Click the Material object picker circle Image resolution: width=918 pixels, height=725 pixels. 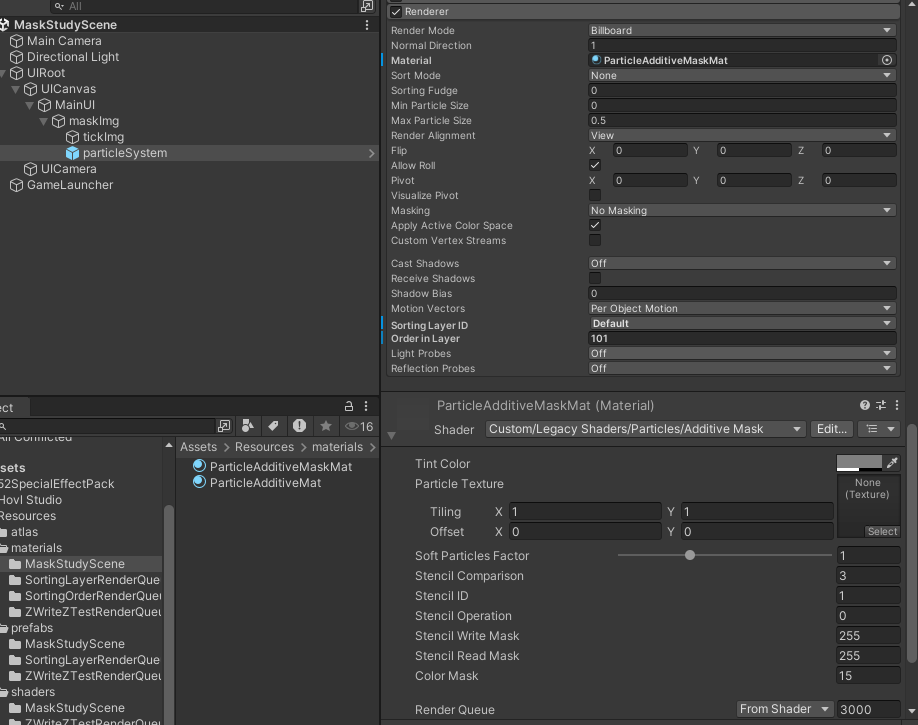886,60
